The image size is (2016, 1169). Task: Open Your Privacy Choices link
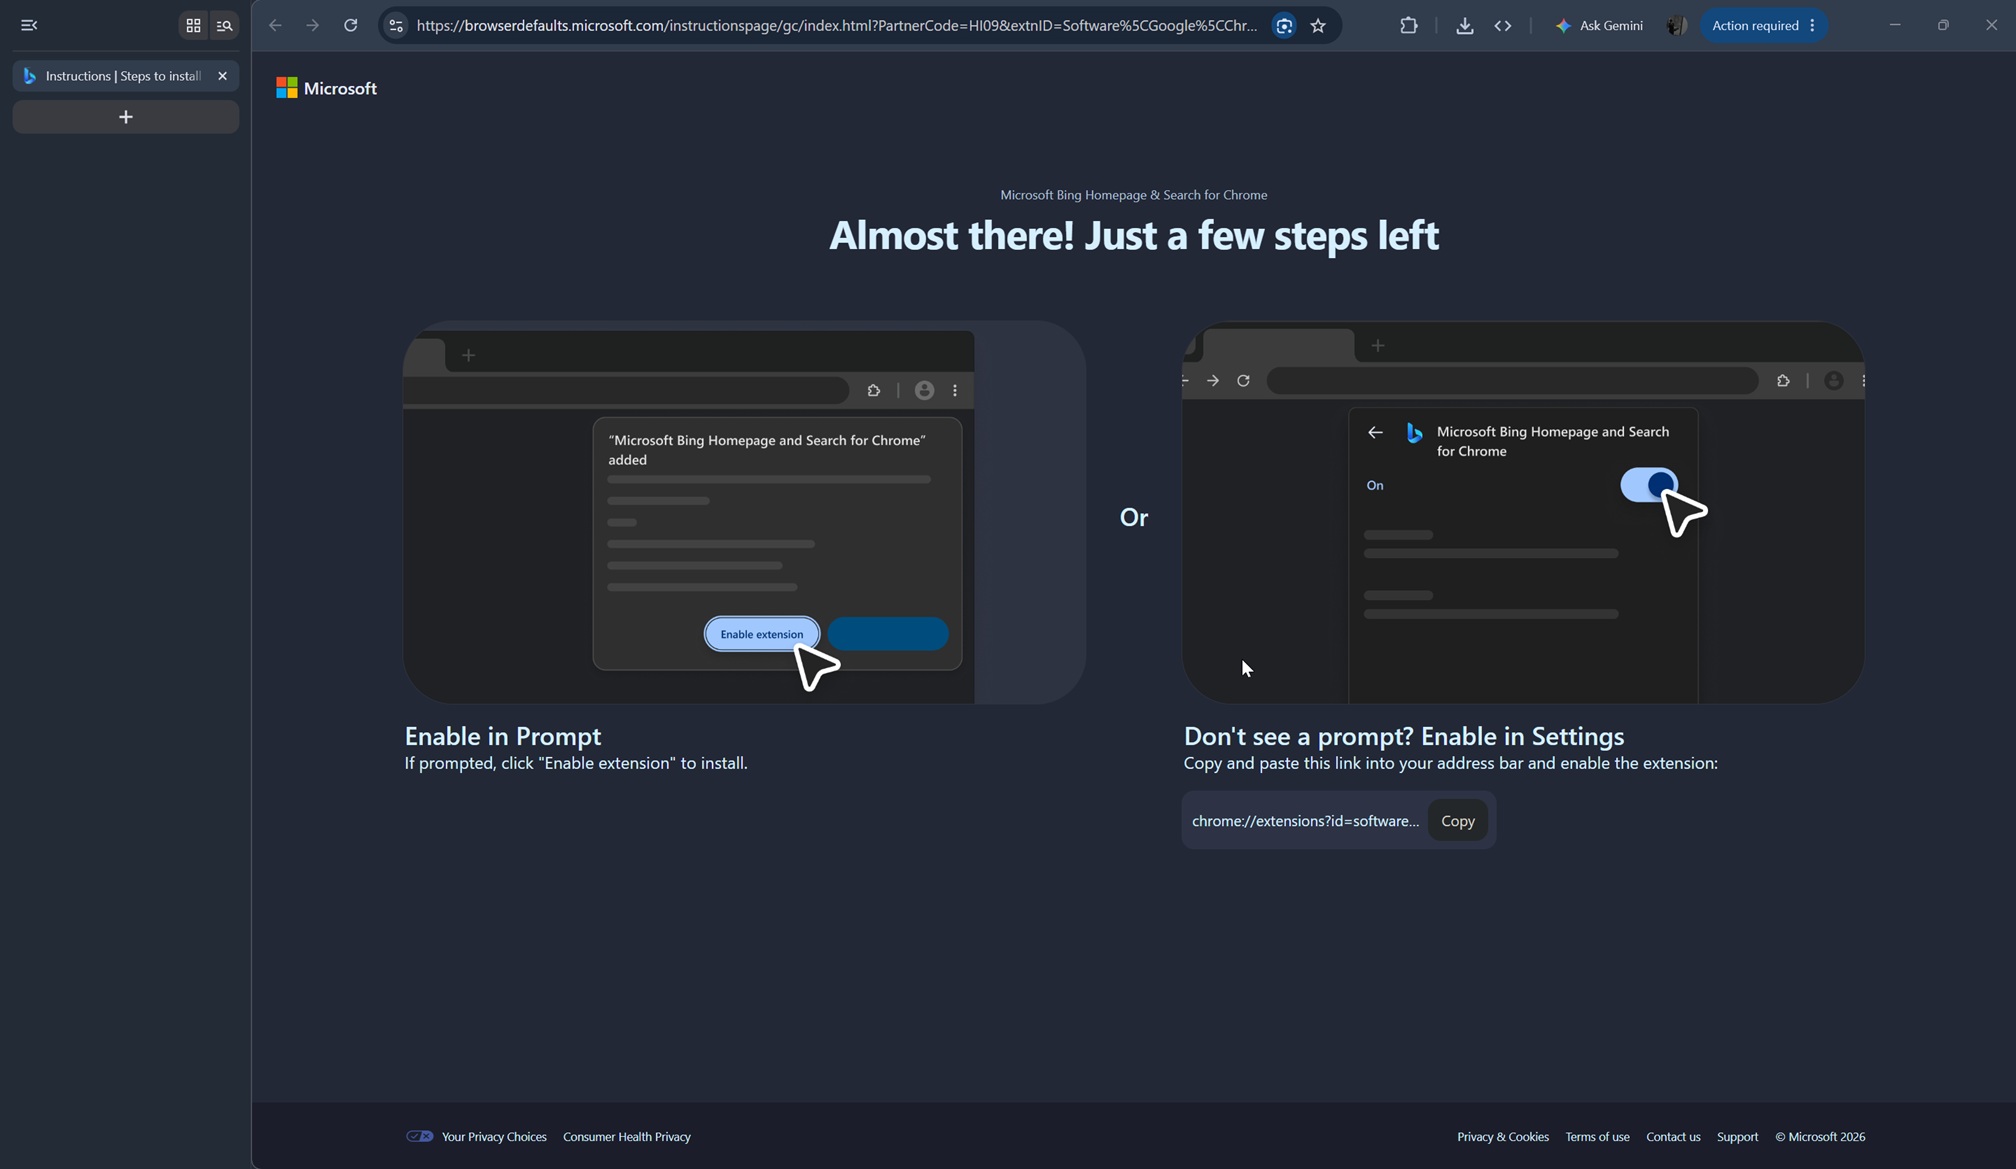(x=494, y=1137)
